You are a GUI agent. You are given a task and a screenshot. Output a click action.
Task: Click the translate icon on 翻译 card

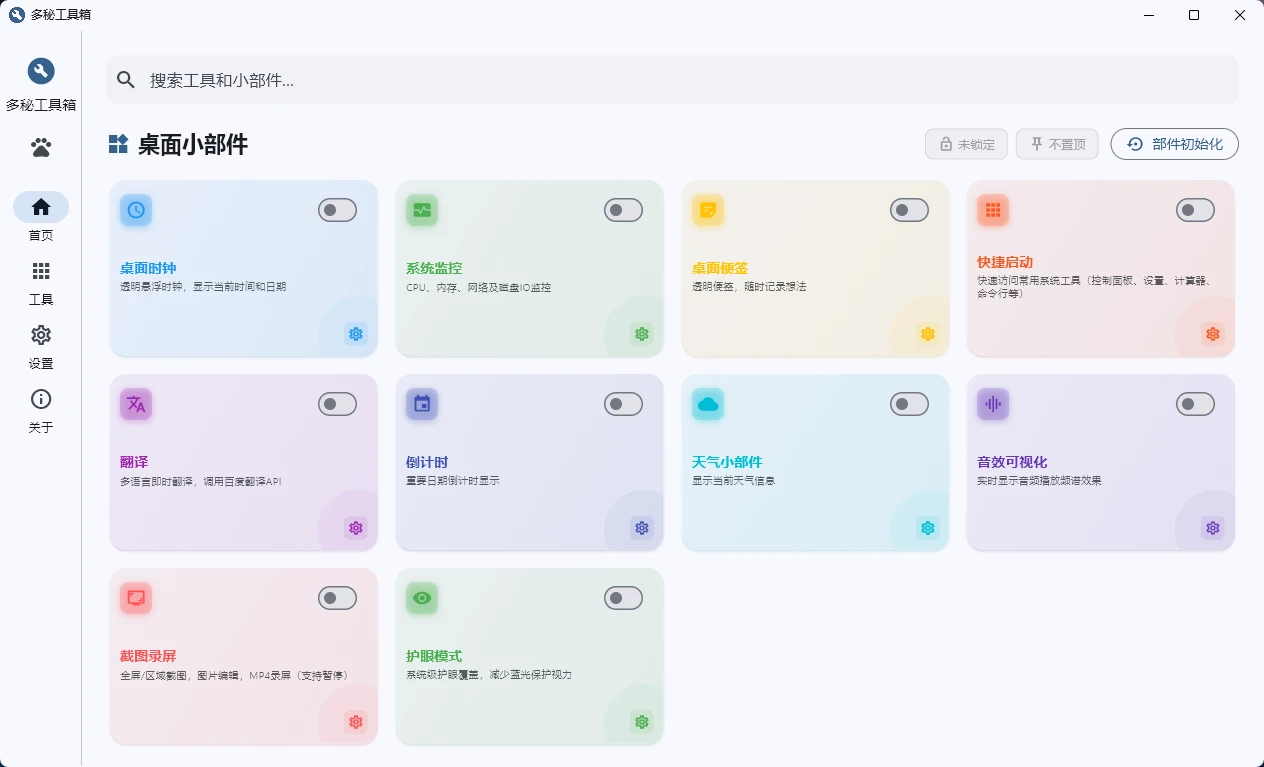[136, 404]
